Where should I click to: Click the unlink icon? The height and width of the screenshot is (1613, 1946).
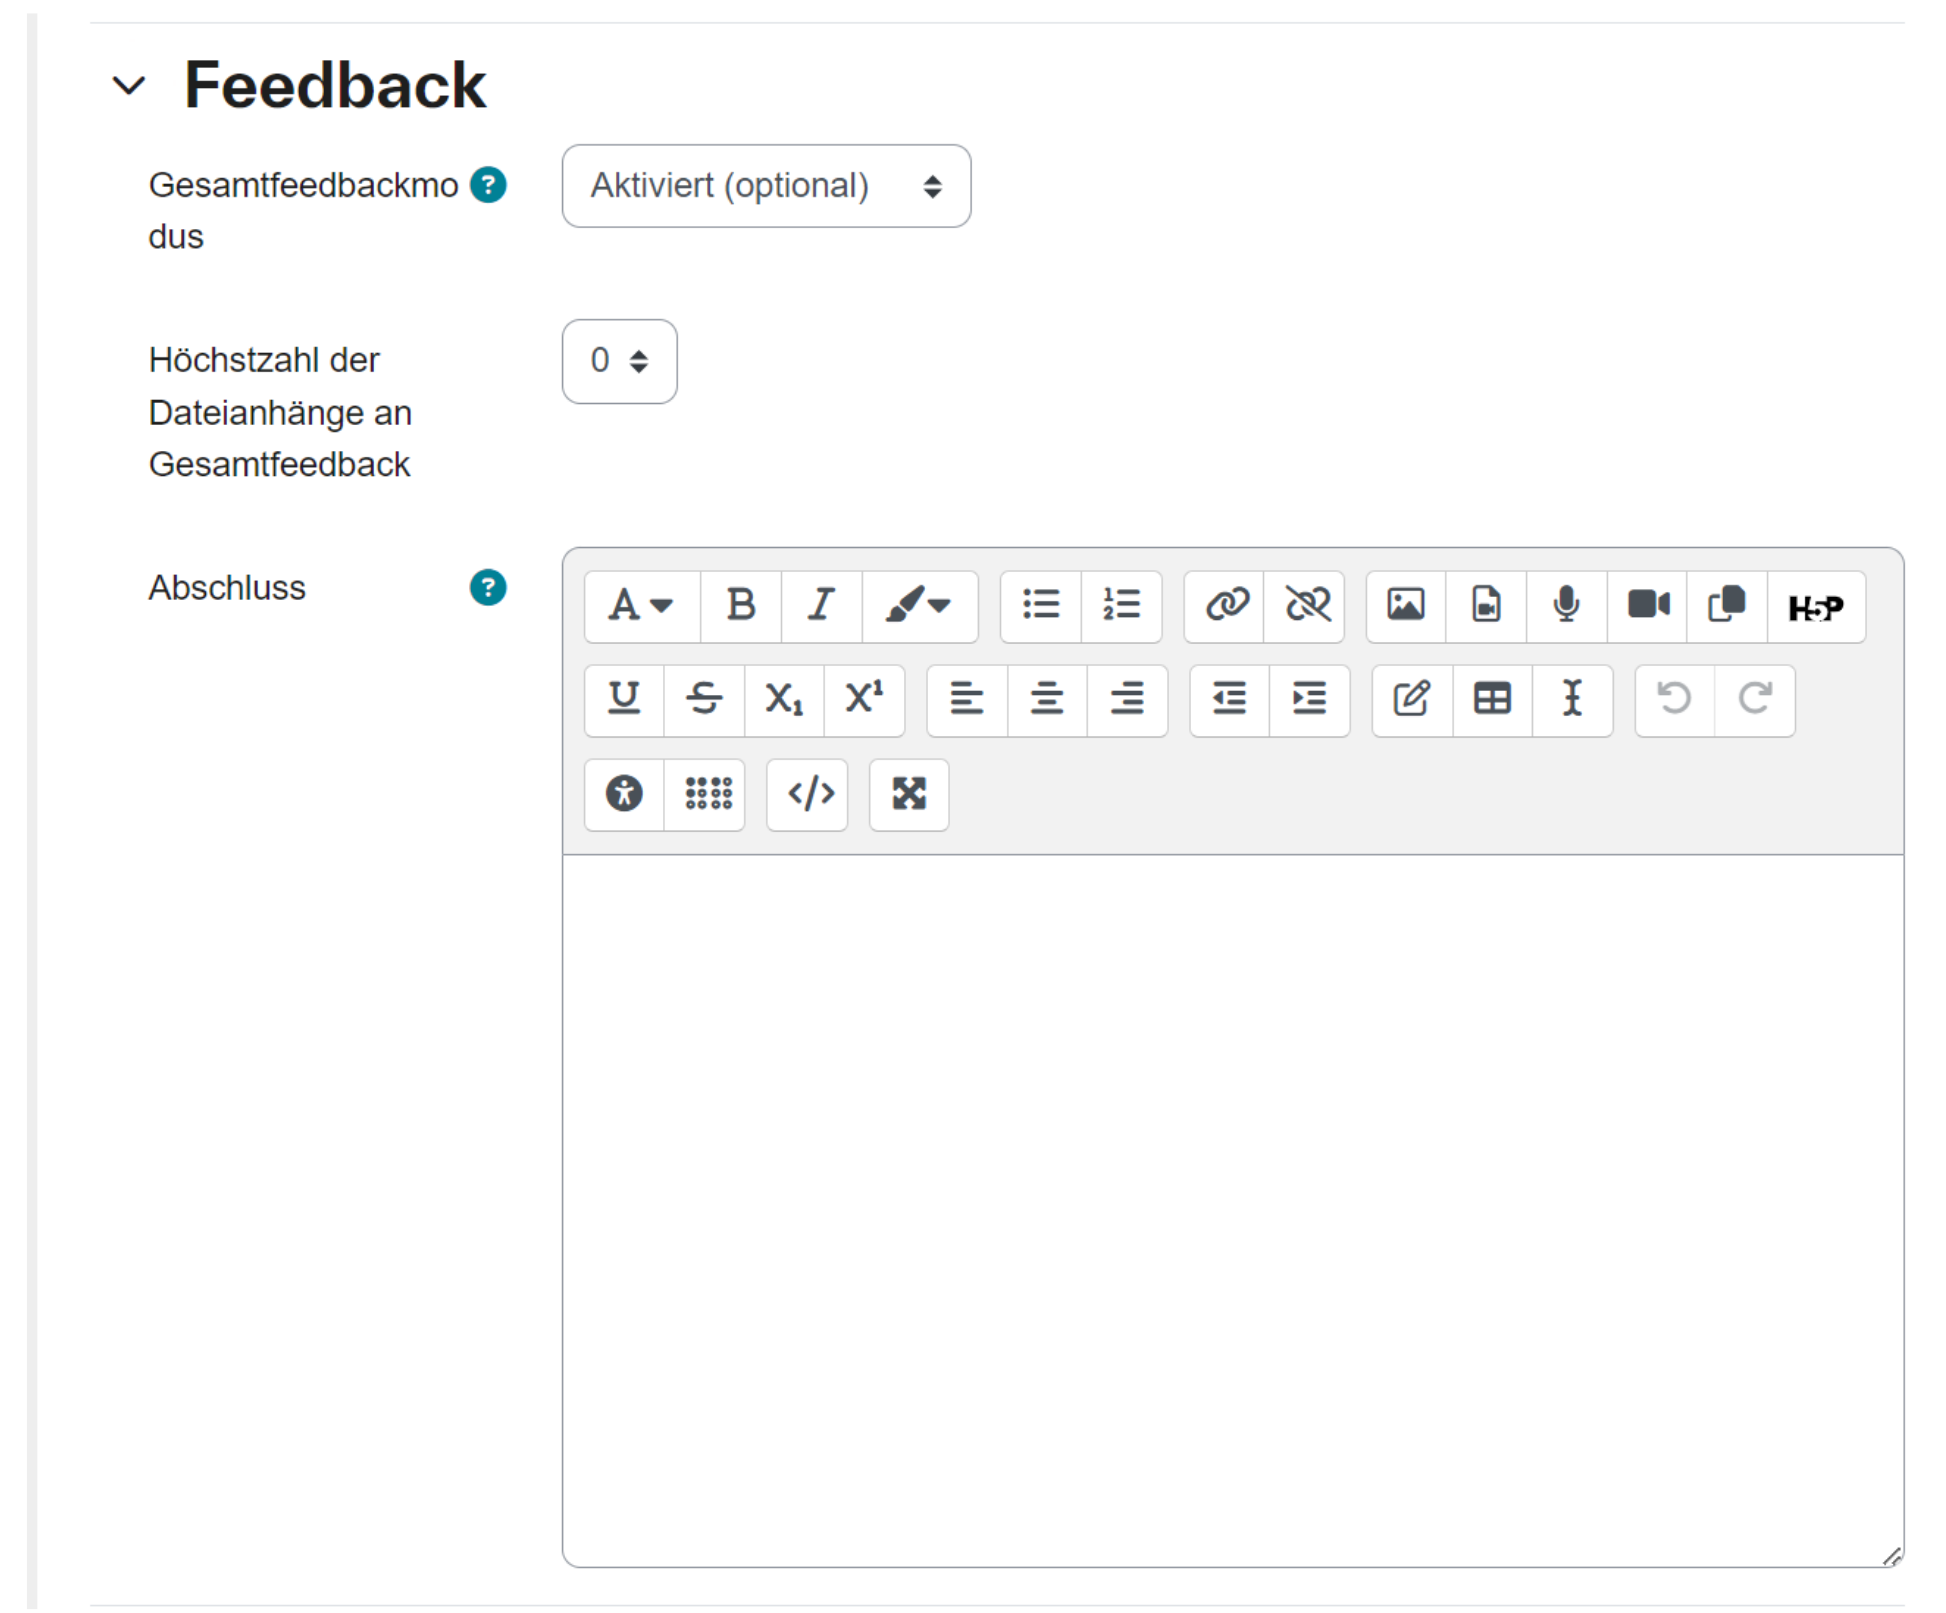tap(1305, 606)
